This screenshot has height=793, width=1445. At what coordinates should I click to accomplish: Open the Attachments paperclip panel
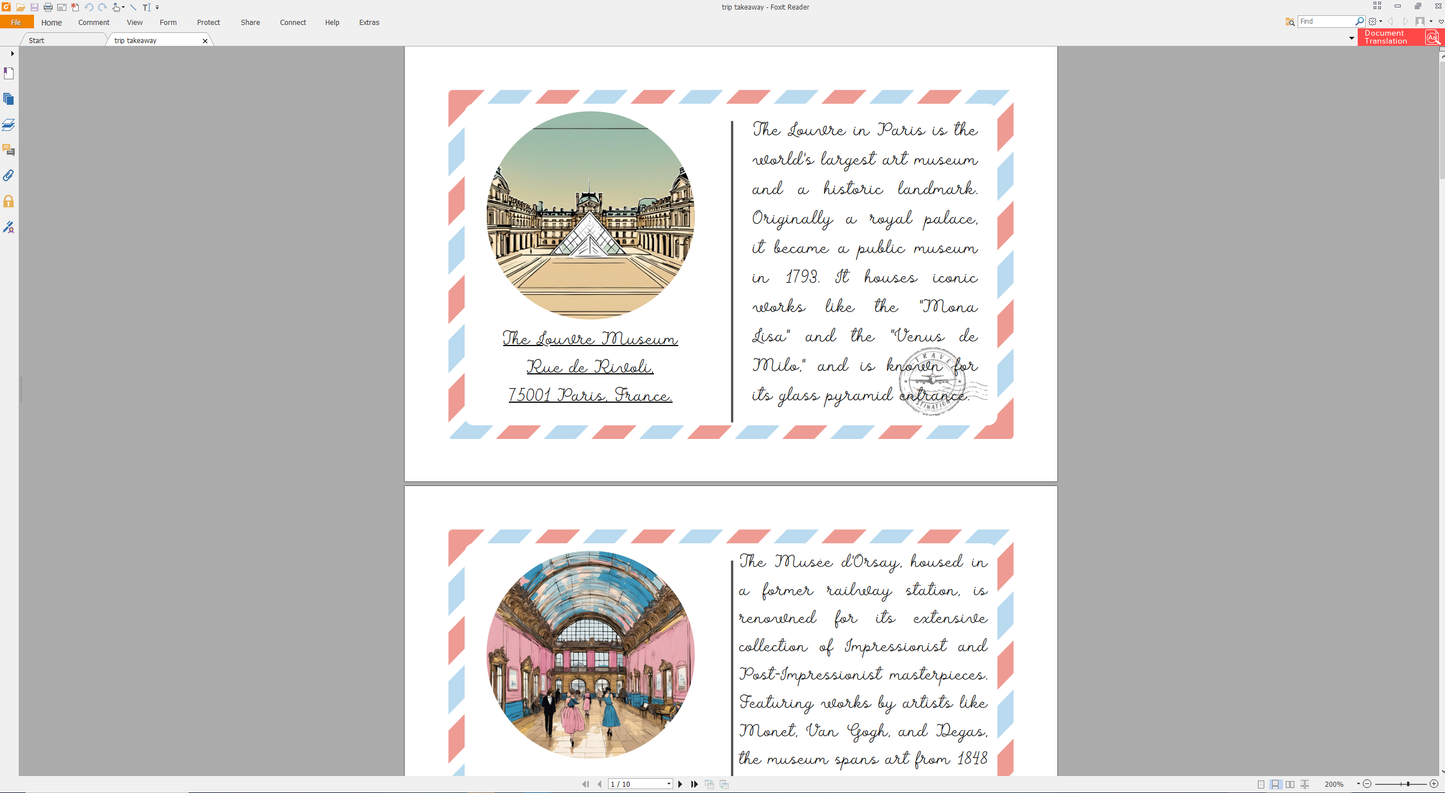point(9,176)
